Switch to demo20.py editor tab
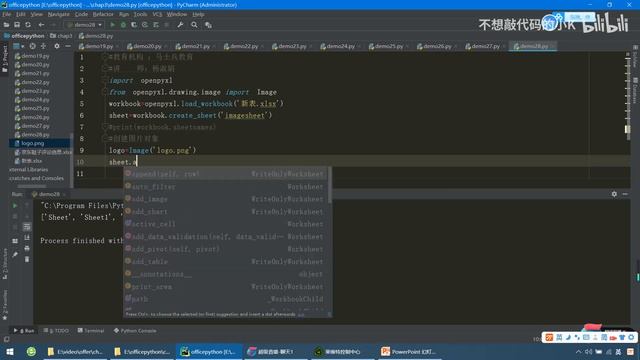The width and height of the screenshot is (640, 360). [147, 47]
